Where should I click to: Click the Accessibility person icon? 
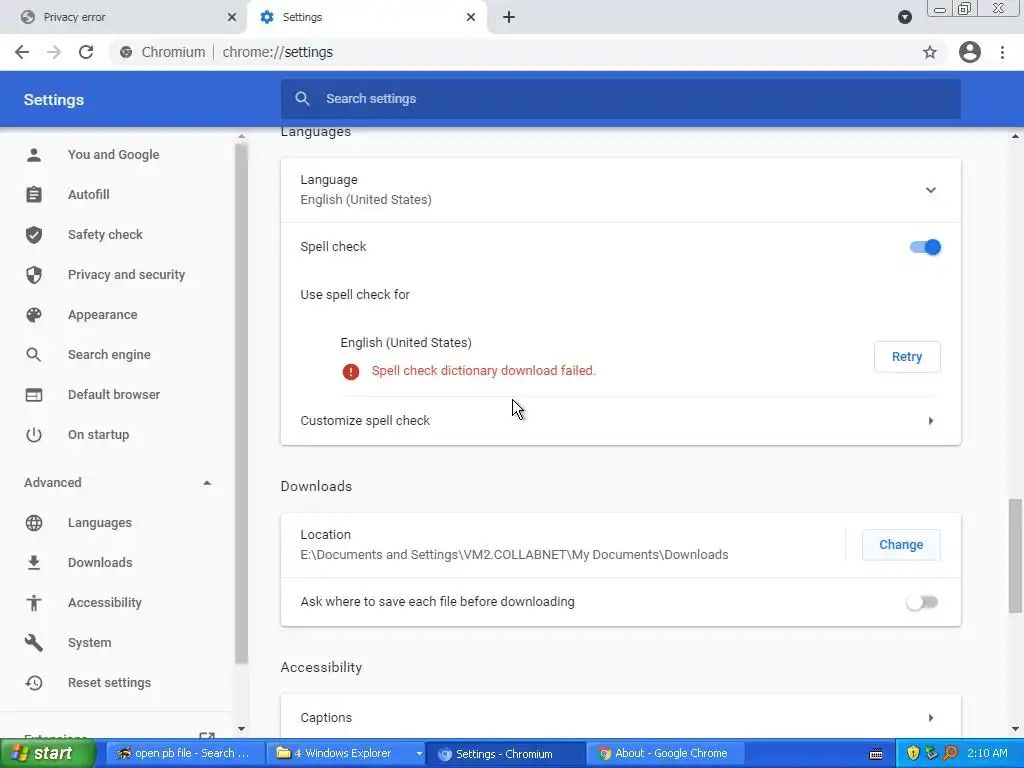click(34, 602)
